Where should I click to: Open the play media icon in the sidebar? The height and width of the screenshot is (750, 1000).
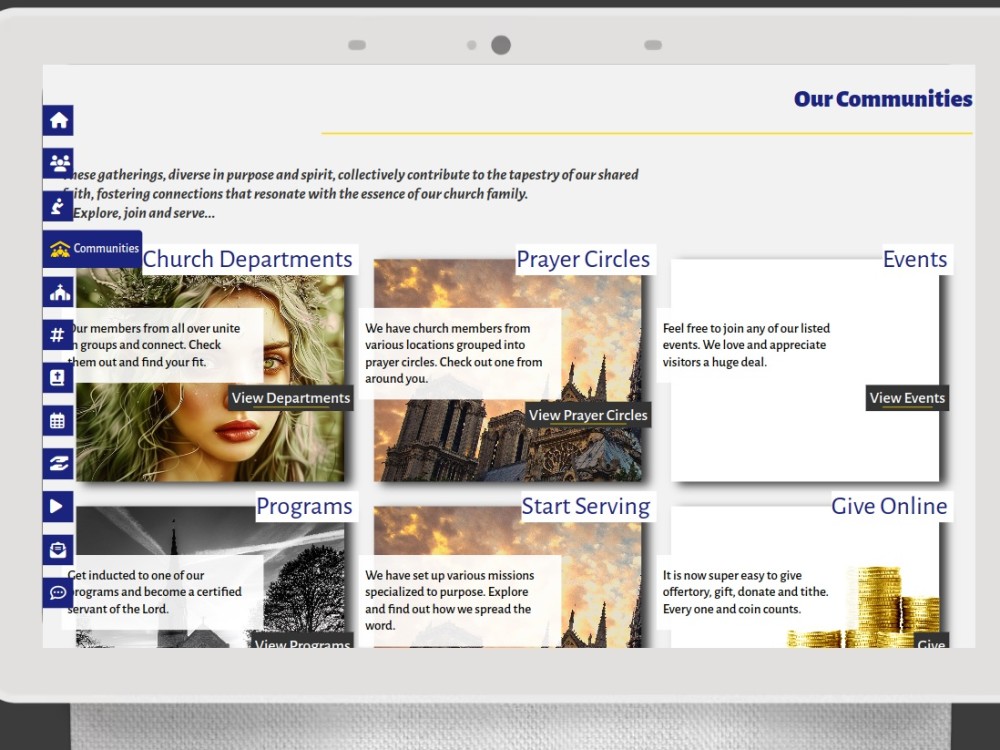[x=58, y=506]
